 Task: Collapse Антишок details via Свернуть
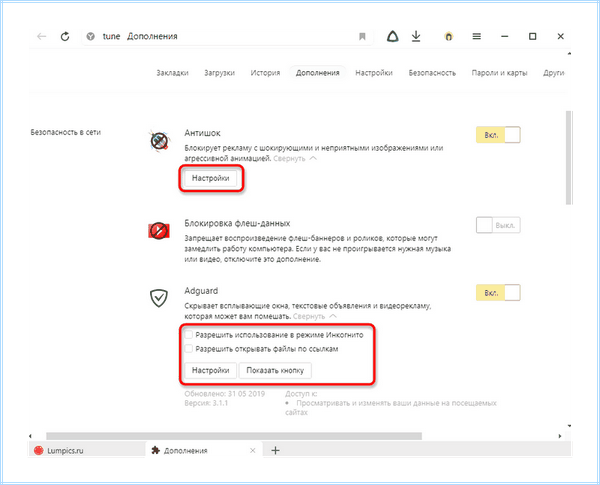[295, 158]
